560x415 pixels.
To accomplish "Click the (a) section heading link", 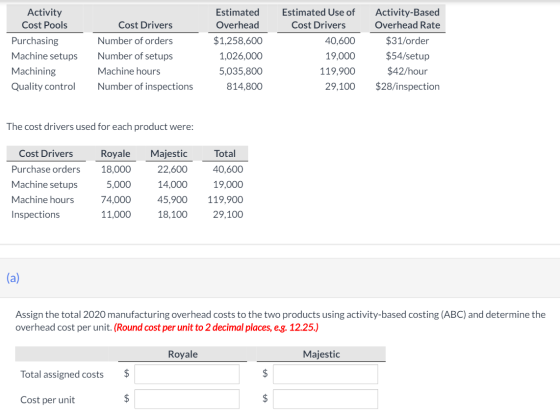I will point(13,278).
